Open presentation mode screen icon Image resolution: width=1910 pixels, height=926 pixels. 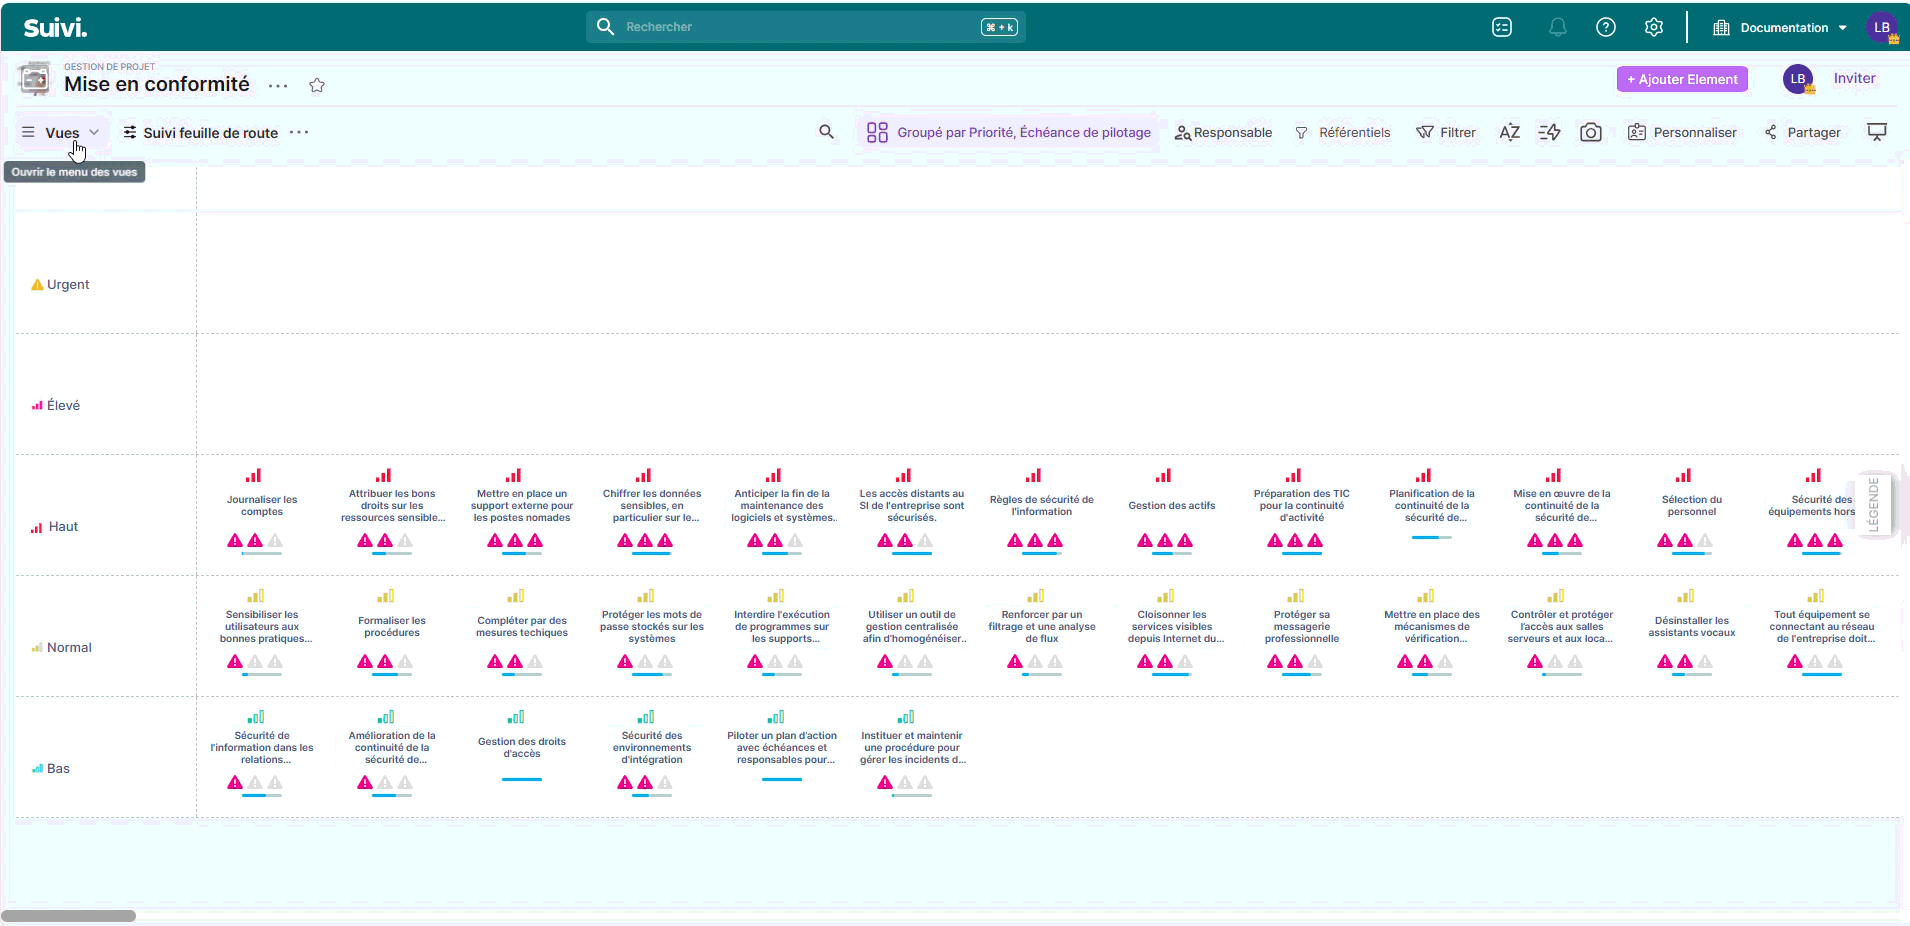tap(1876, 133)
